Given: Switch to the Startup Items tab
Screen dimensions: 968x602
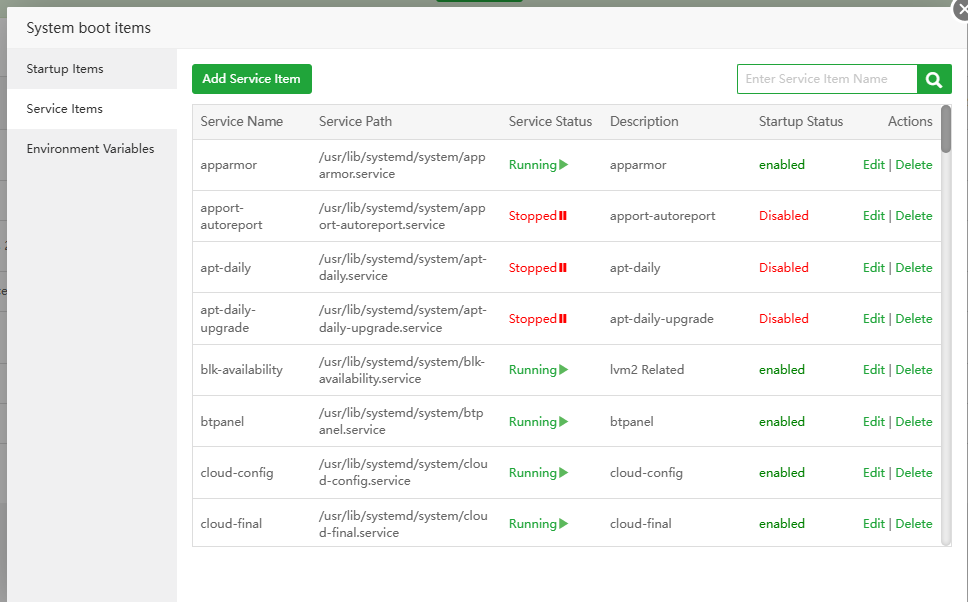Looking at the screenshot, I should (x=65, y=69).
